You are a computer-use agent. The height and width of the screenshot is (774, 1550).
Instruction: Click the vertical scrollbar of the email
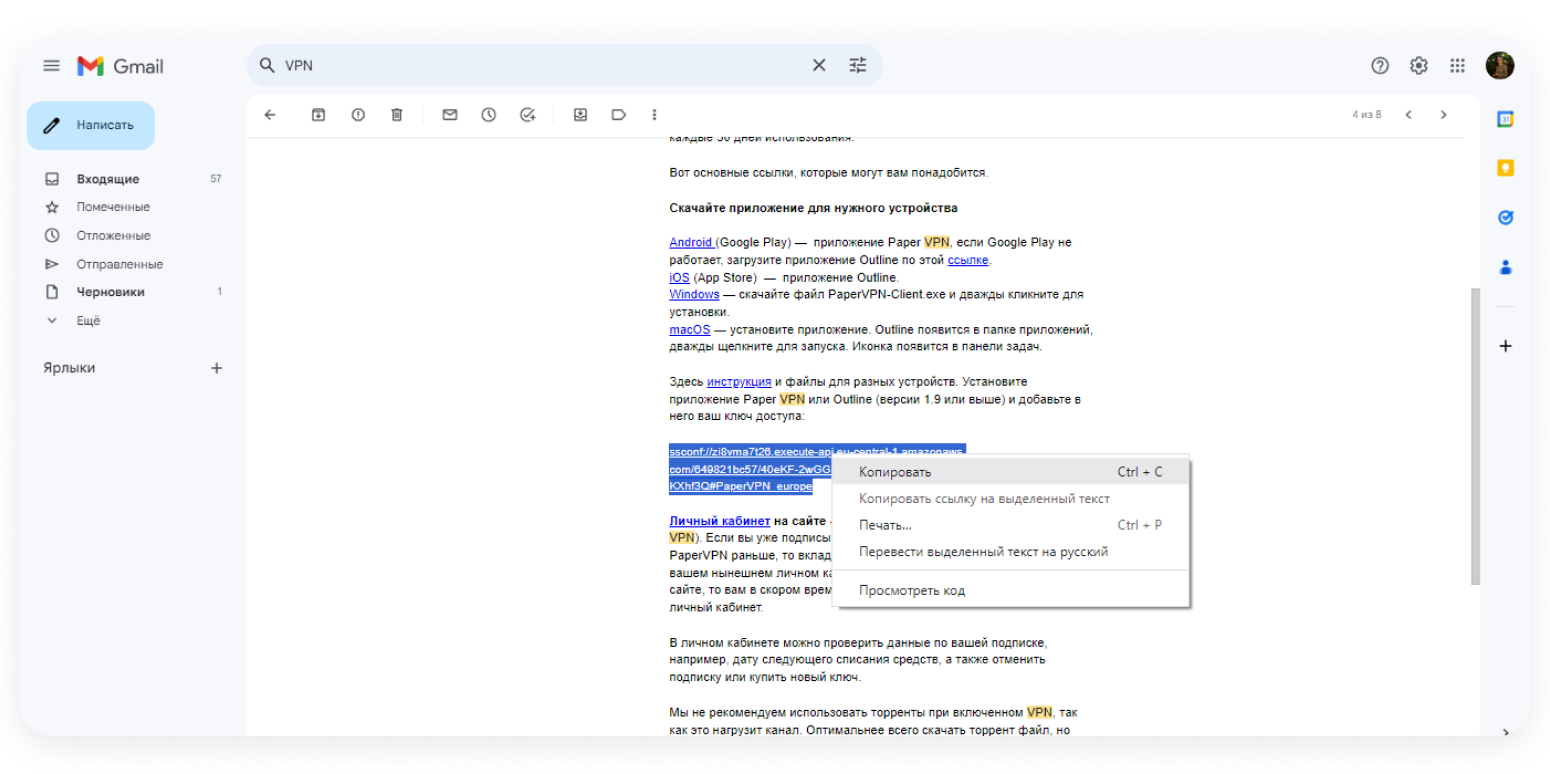tap(1474, 435)
